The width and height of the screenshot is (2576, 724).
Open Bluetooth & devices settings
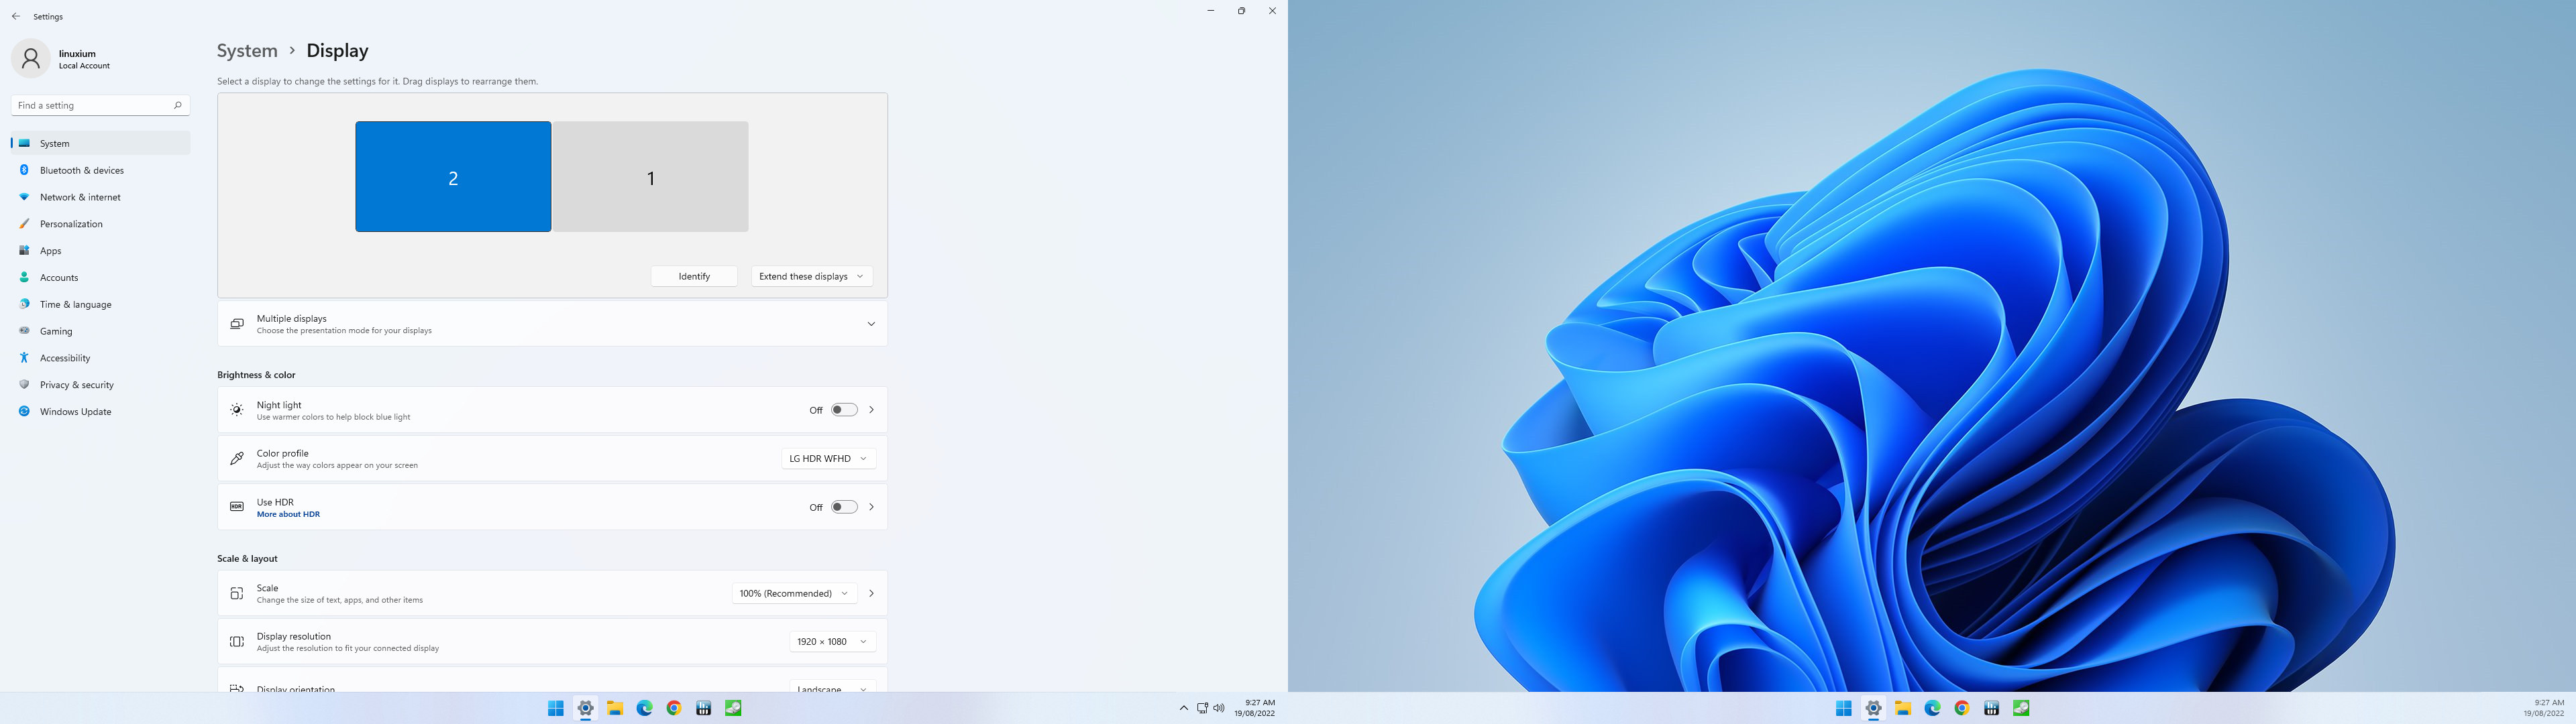(100, 170)
